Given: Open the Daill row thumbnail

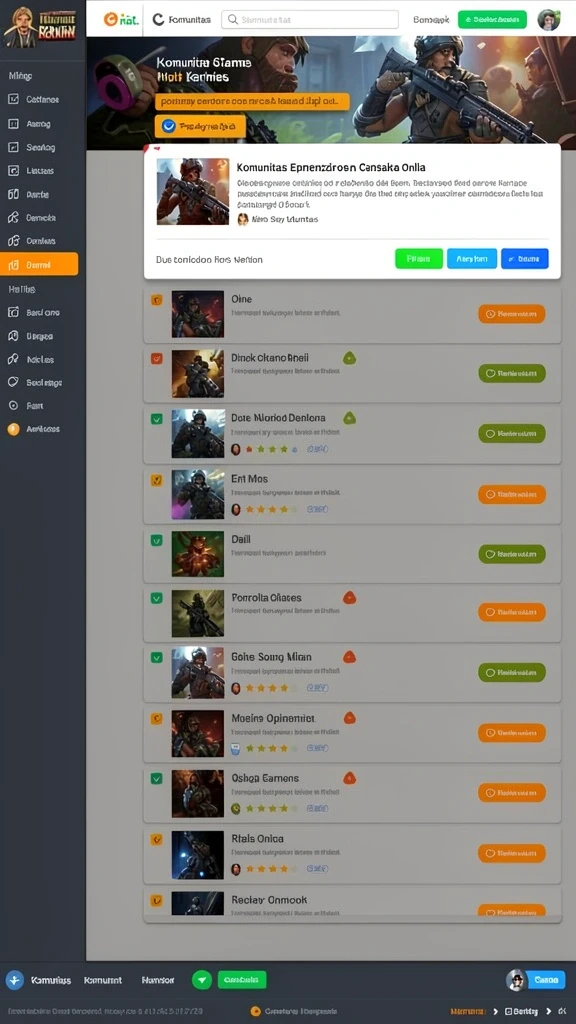Looking at the screenshot, I should click(x=198, y=554).
